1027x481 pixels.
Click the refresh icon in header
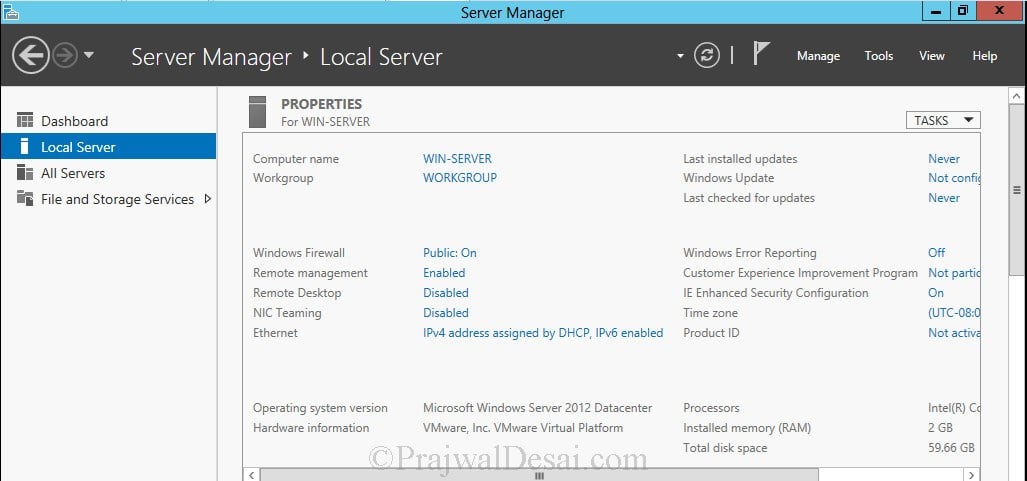tap(707, 56)
